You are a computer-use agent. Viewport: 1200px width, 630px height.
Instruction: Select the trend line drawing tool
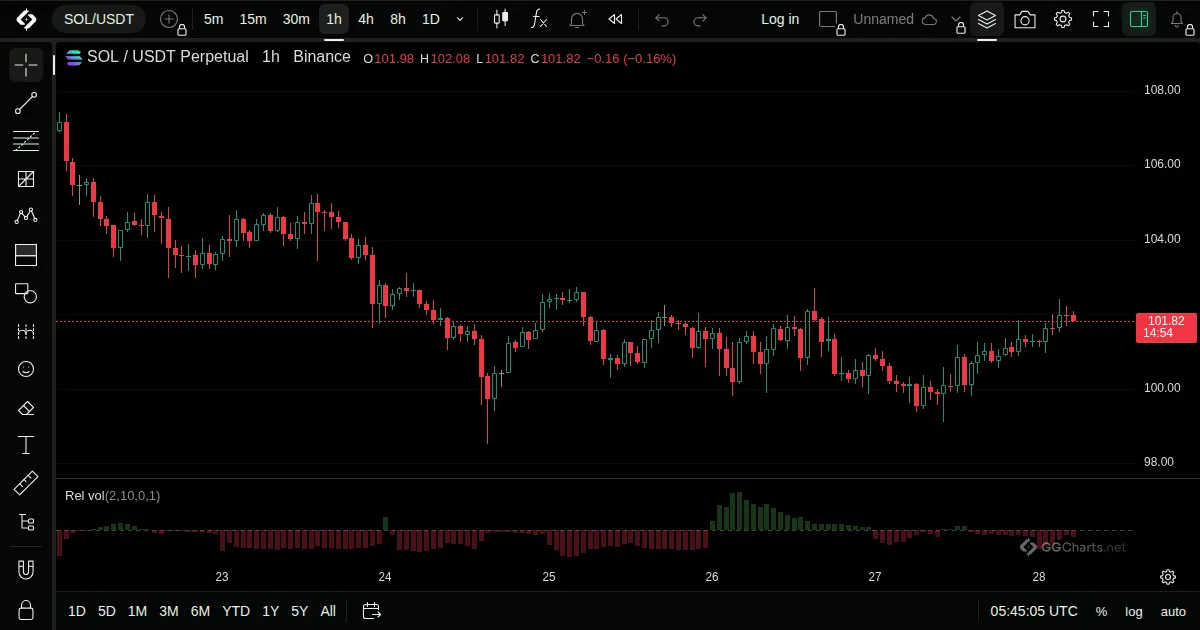(26, 103)
